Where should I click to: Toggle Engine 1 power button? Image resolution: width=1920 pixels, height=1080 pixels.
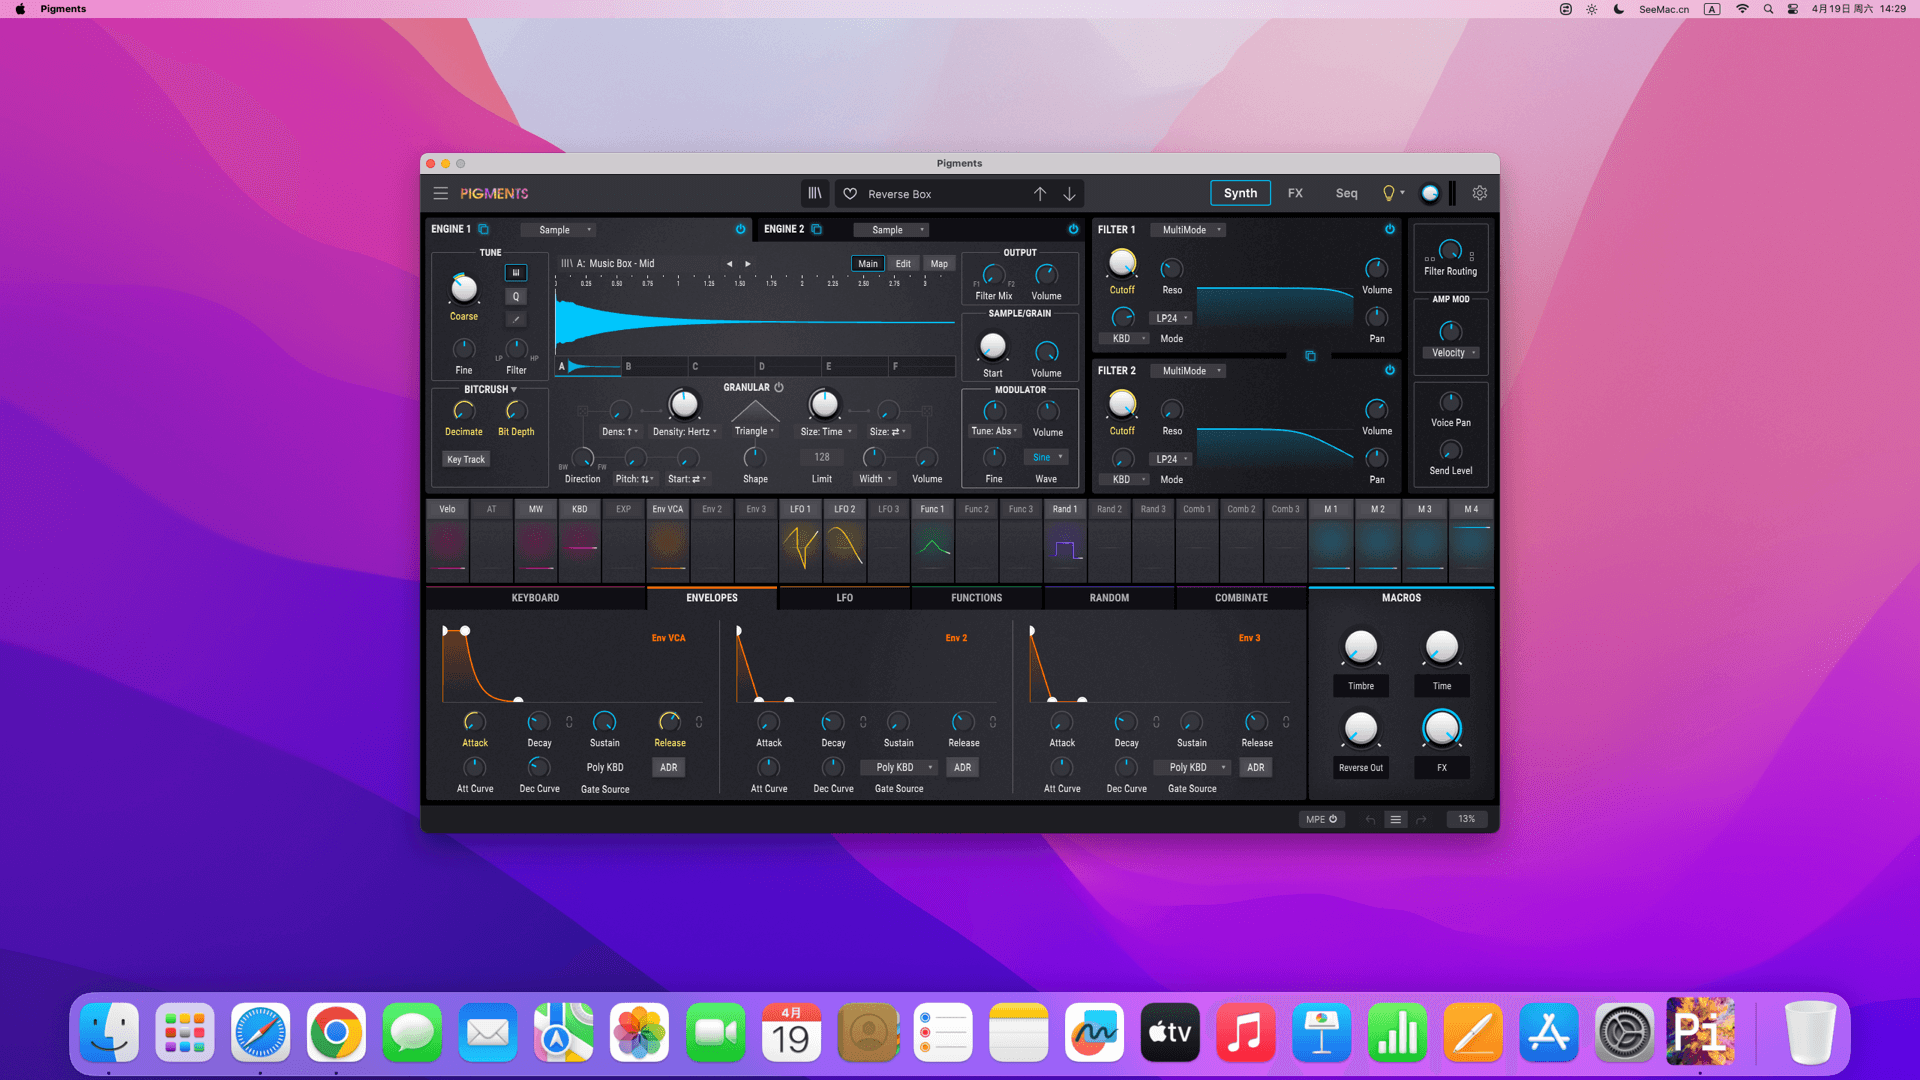click(741, 229)
